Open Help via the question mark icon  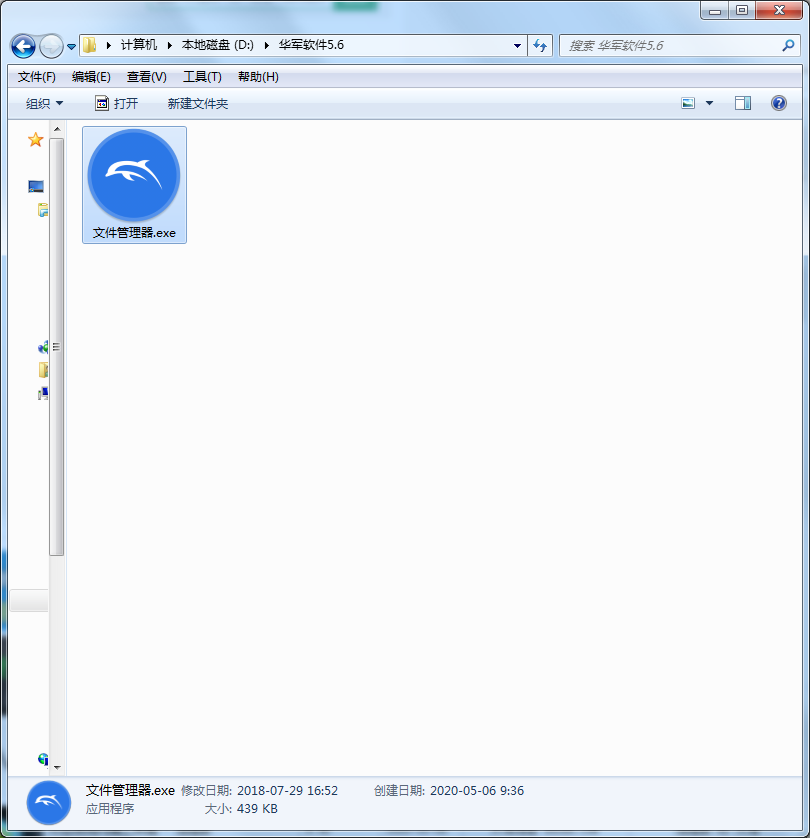778,102
